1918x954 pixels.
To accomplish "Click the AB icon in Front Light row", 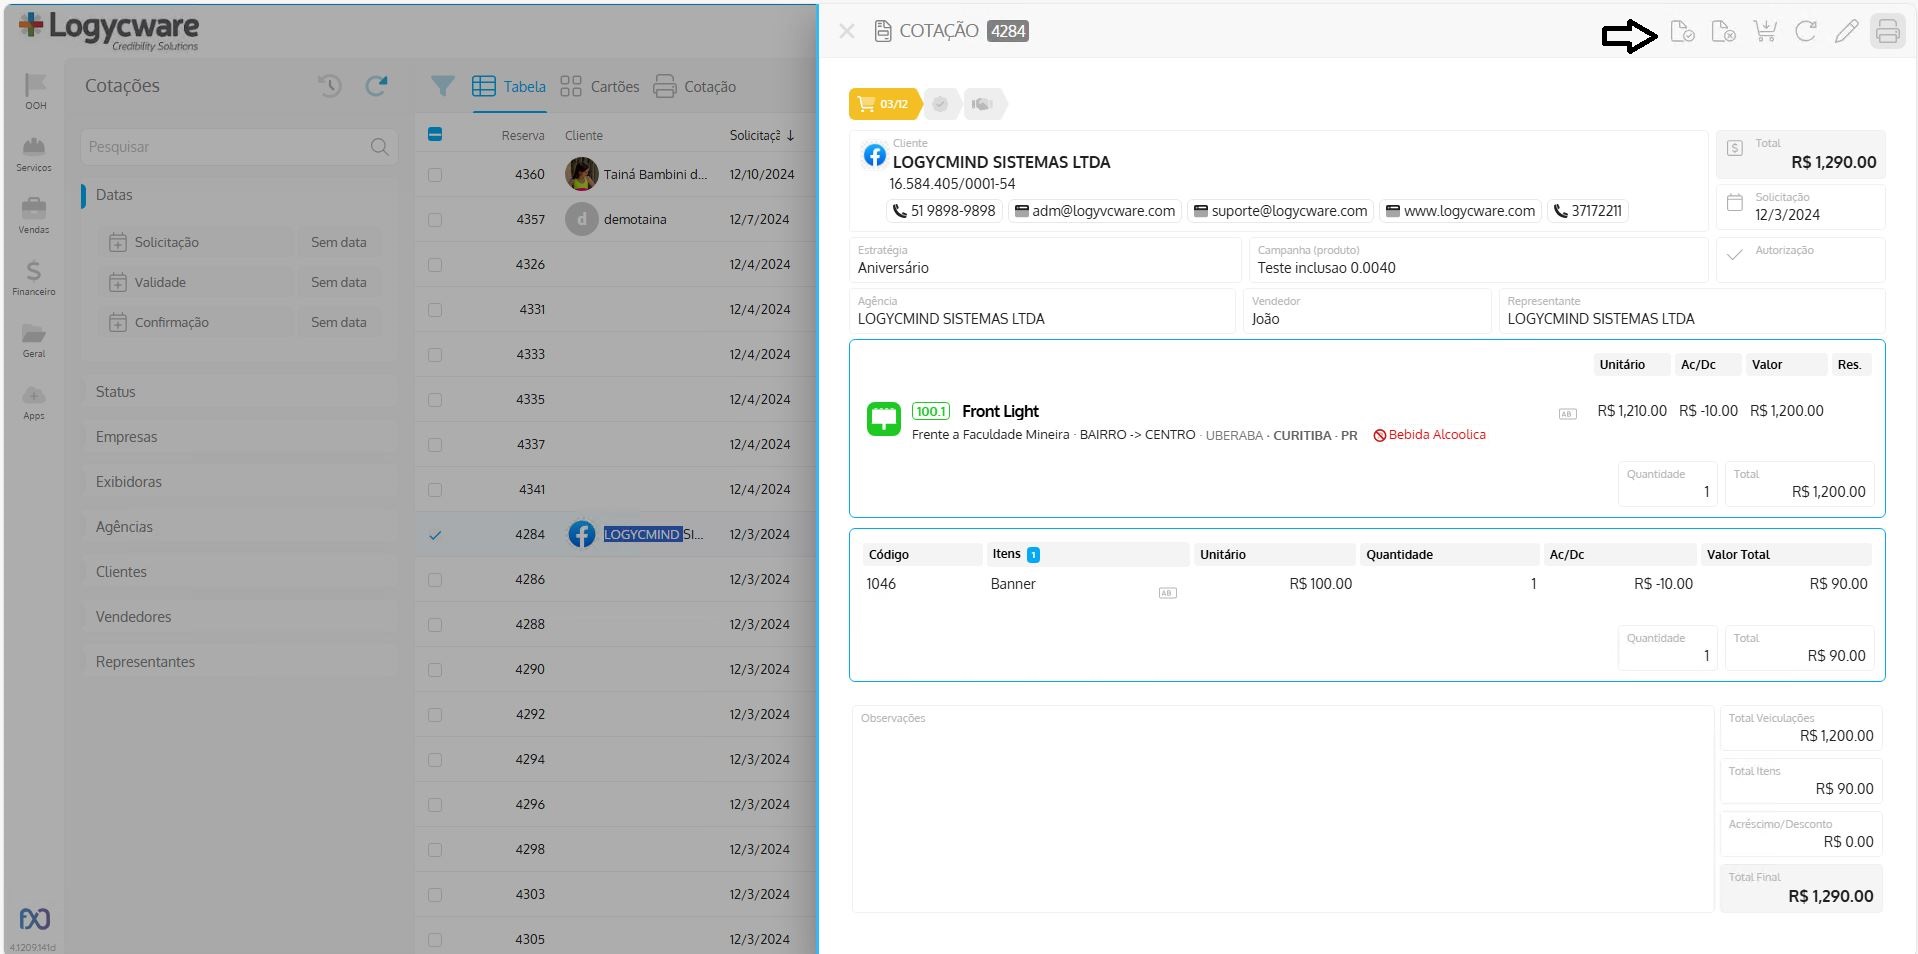I will [x=1567, y=414].
